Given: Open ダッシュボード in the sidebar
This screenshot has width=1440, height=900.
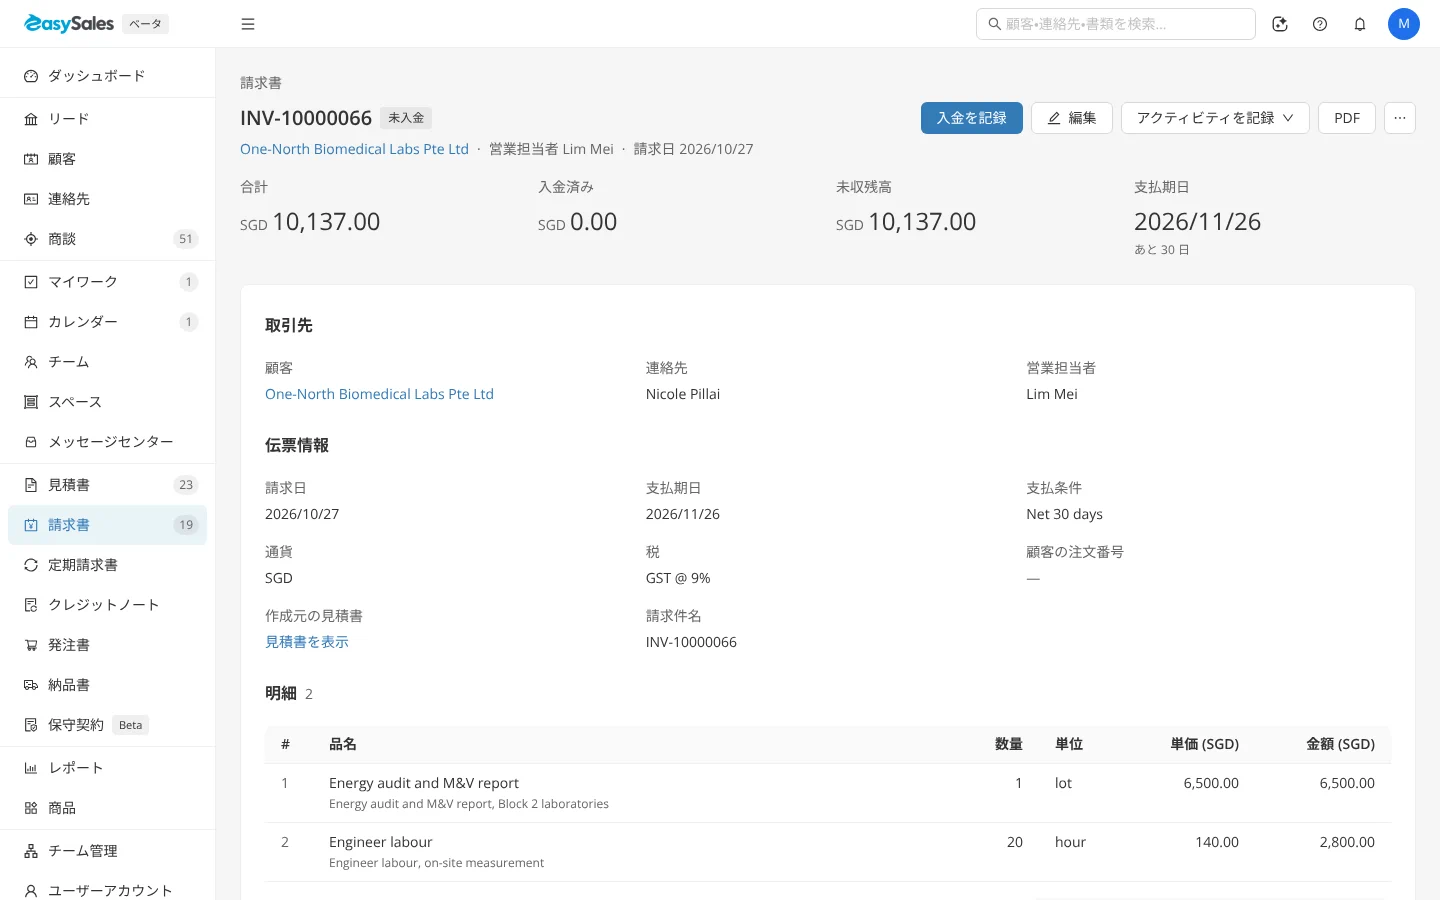Looking at the screenshot, I should (107, 76).
